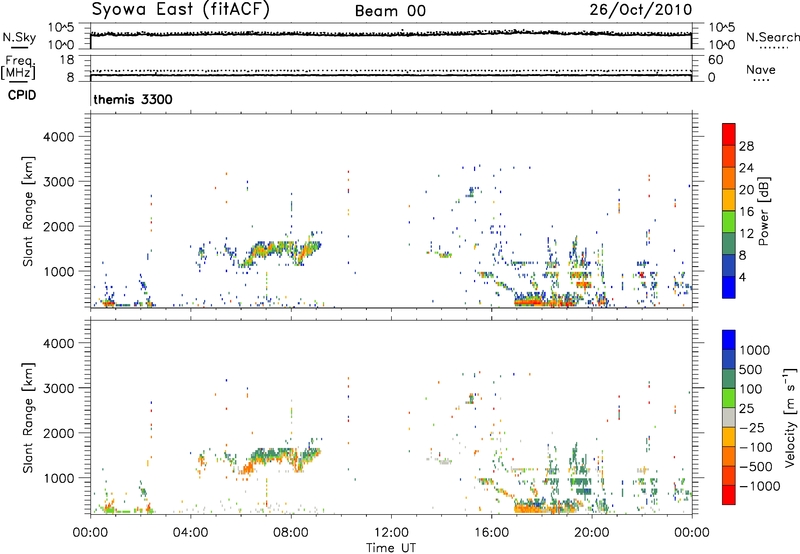800x554 pixels.
Task: Click the gray segment of Velocity colorbar
Action: 729,417
